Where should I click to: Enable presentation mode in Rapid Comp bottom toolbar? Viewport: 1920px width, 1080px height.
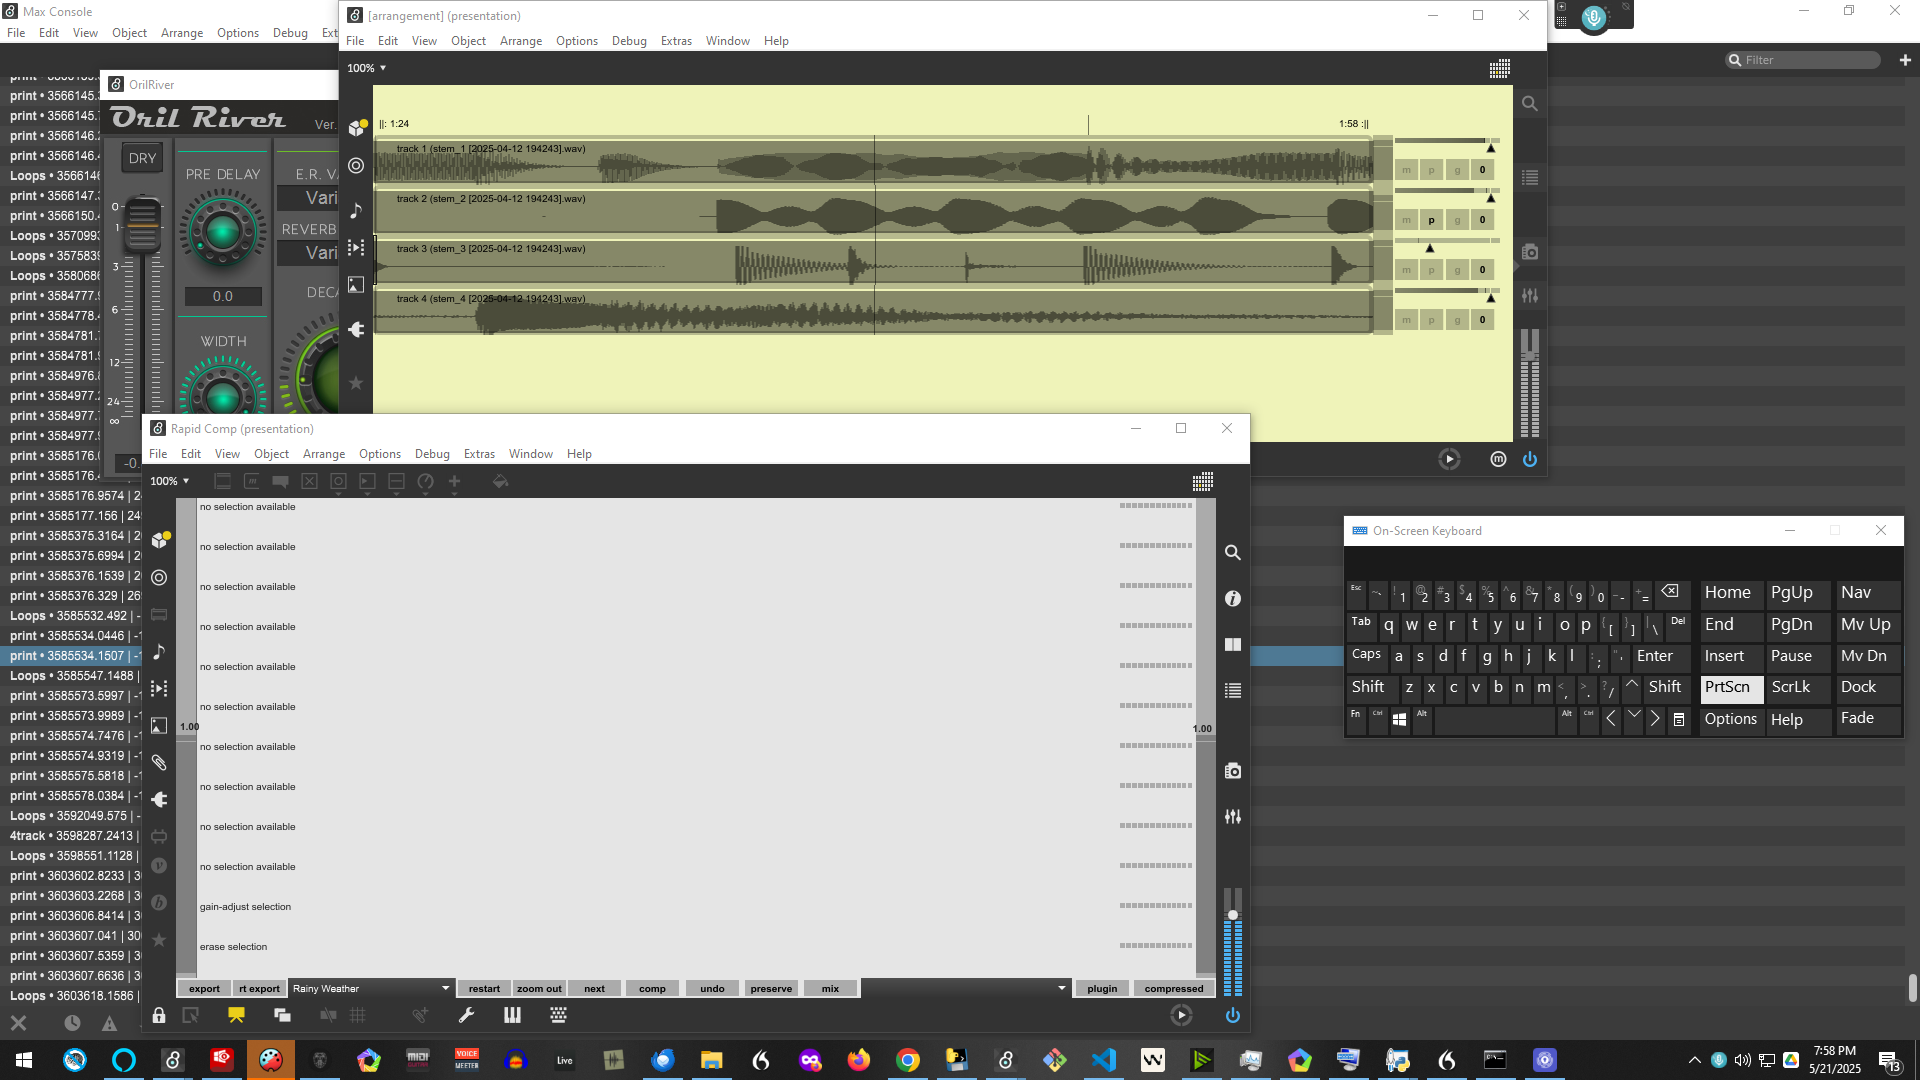(236, 1016)
